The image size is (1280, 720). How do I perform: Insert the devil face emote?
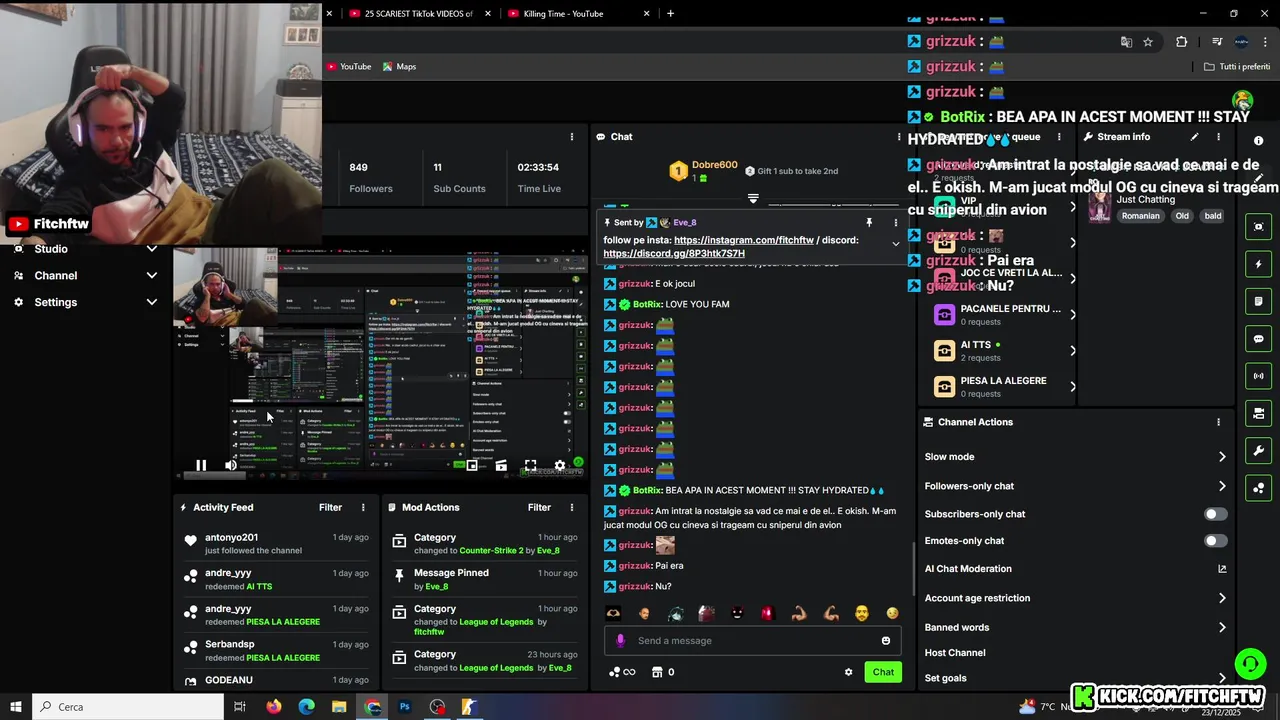pyautogui.click(x=737, y=613)
